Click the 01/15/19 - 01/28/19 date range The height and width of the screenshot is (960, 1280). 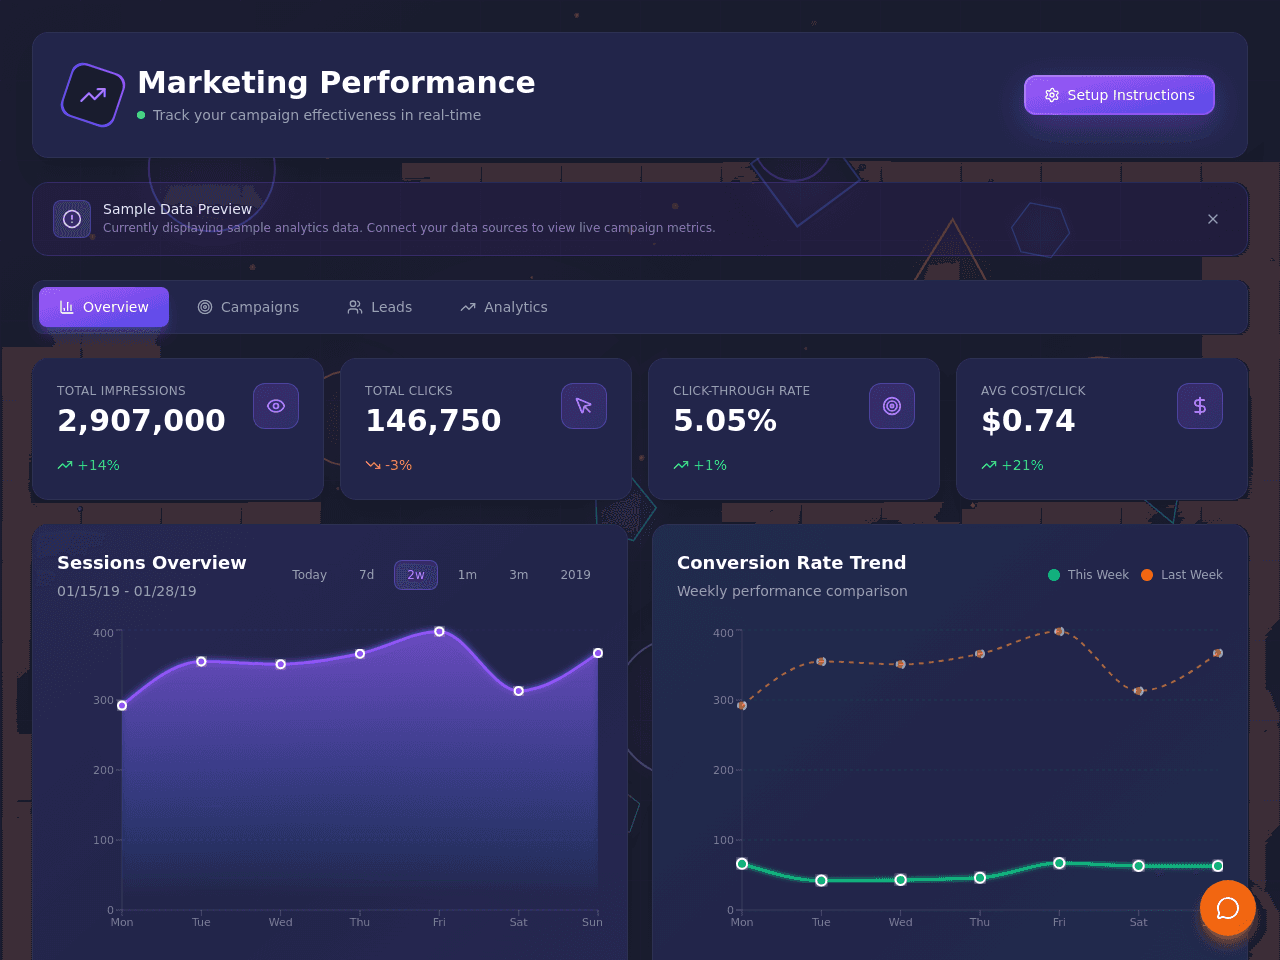coord(127,591)
